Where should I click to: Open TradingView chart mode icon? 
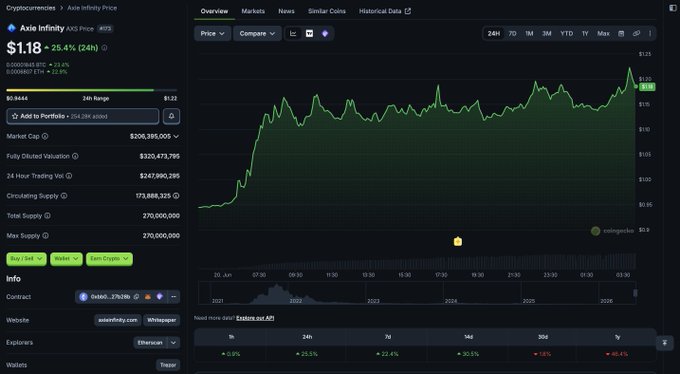coord(309,33)
